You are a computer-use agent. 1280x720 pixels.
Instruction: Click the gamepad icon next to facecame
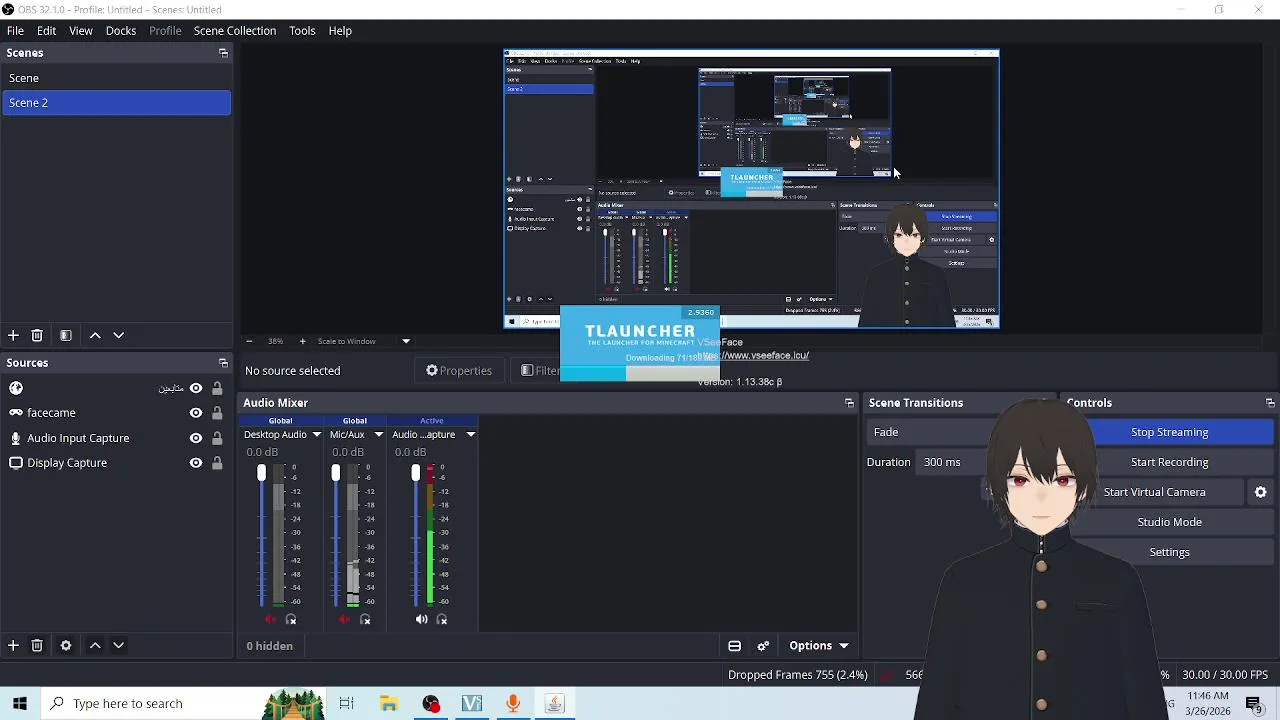click(x=16, y=413)
